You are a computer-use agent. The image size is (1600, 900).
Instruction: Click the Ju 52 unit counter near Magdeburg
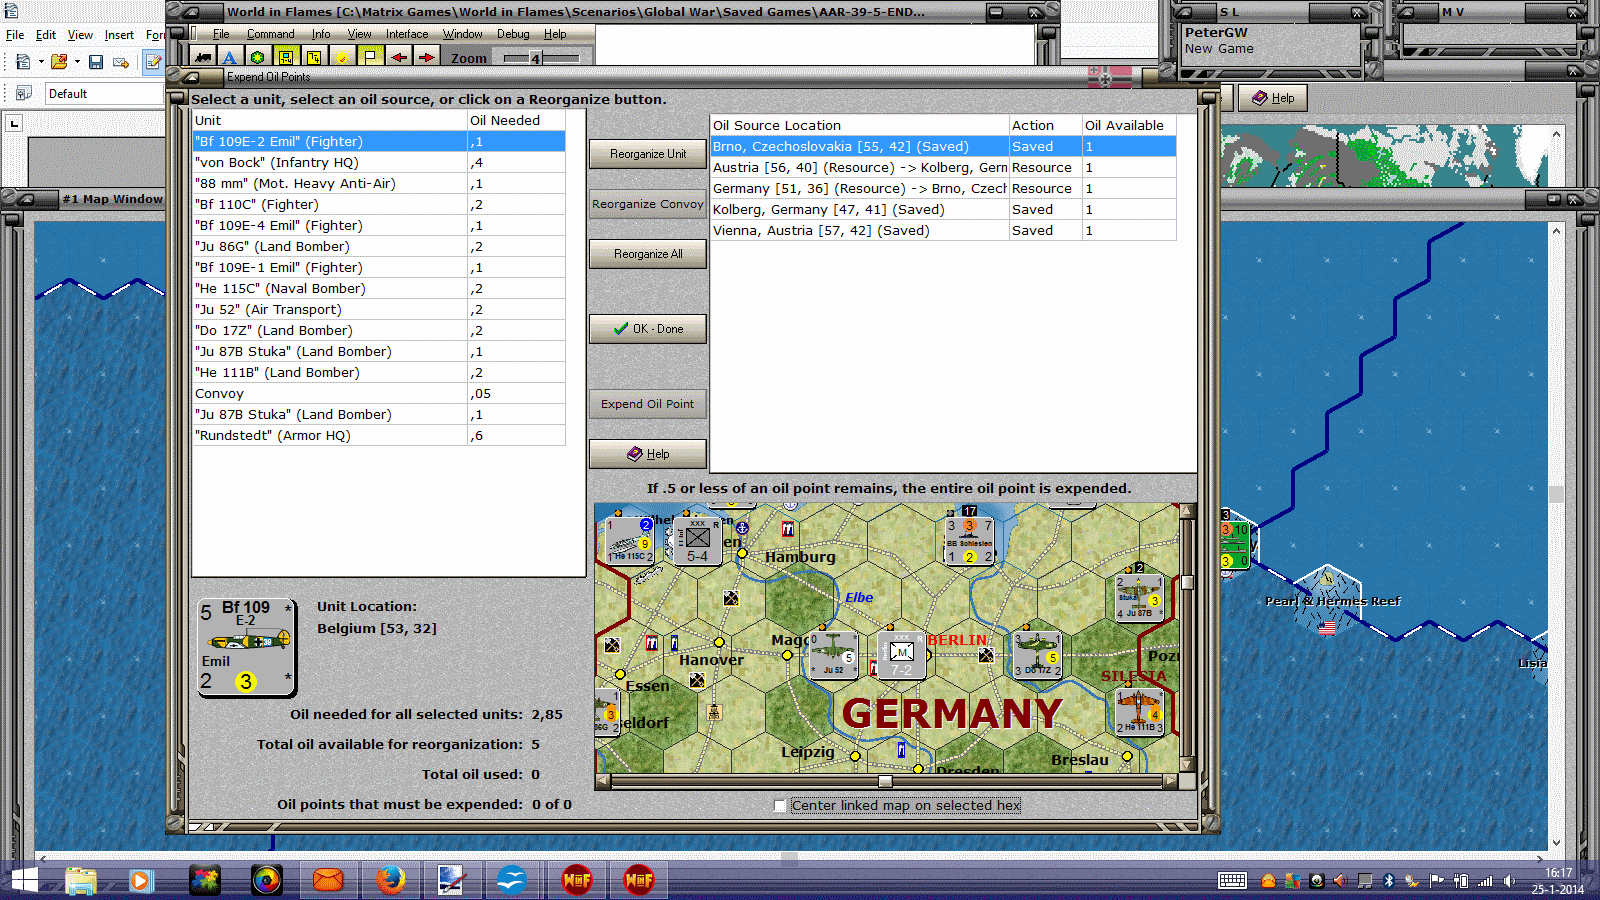pos(834,655)
